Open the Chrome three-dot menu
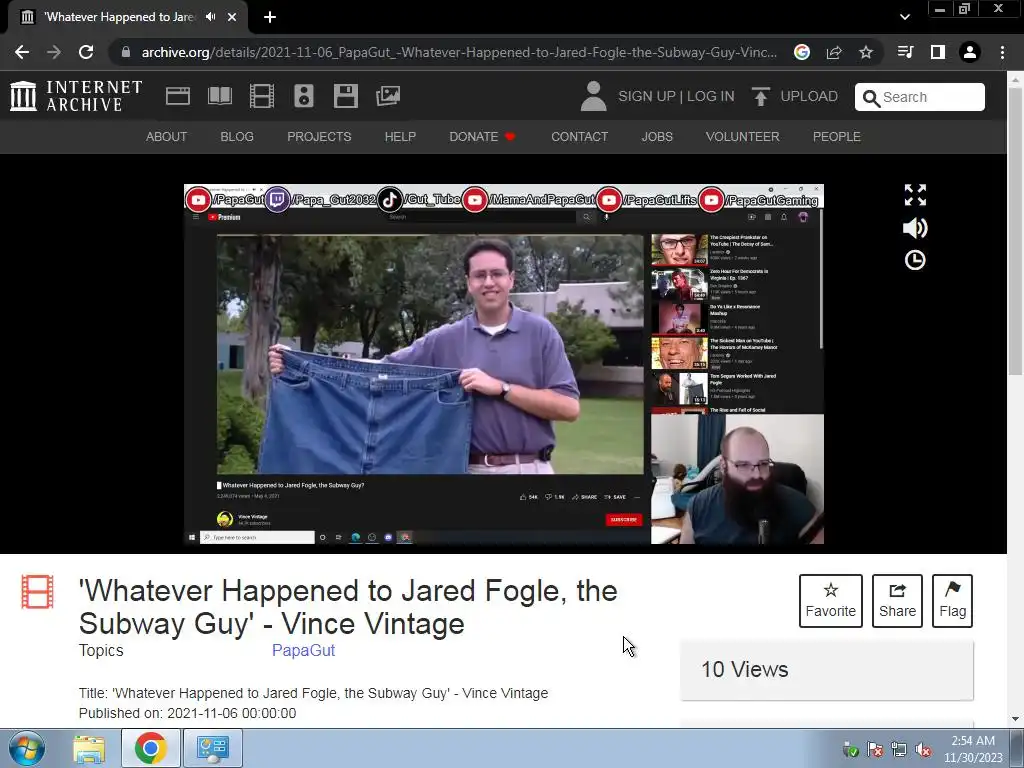The height and width of the screenshot is (768, 1024). tap(1002, 52)
